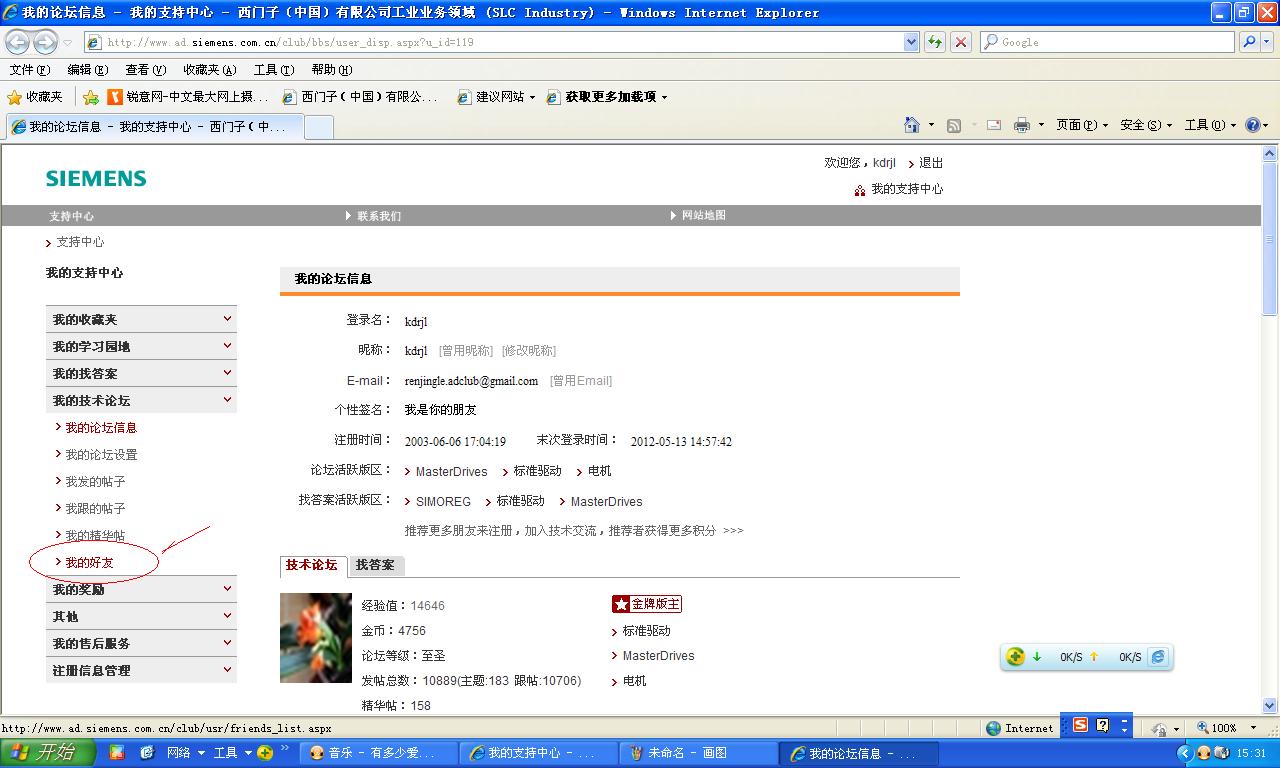Screen dimensions: 1280x768
Task: Open the 安全(S) command bar dropdown
Action: pos(1146,125)
